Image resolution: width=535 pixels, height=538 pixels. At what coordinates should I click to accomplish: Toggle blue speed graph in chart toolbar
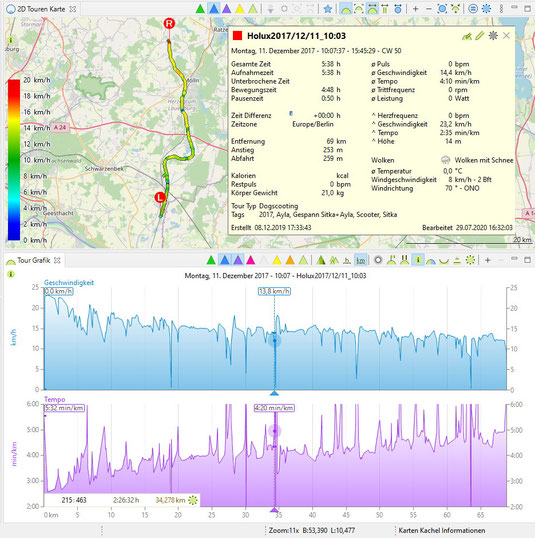coord(224,260)
